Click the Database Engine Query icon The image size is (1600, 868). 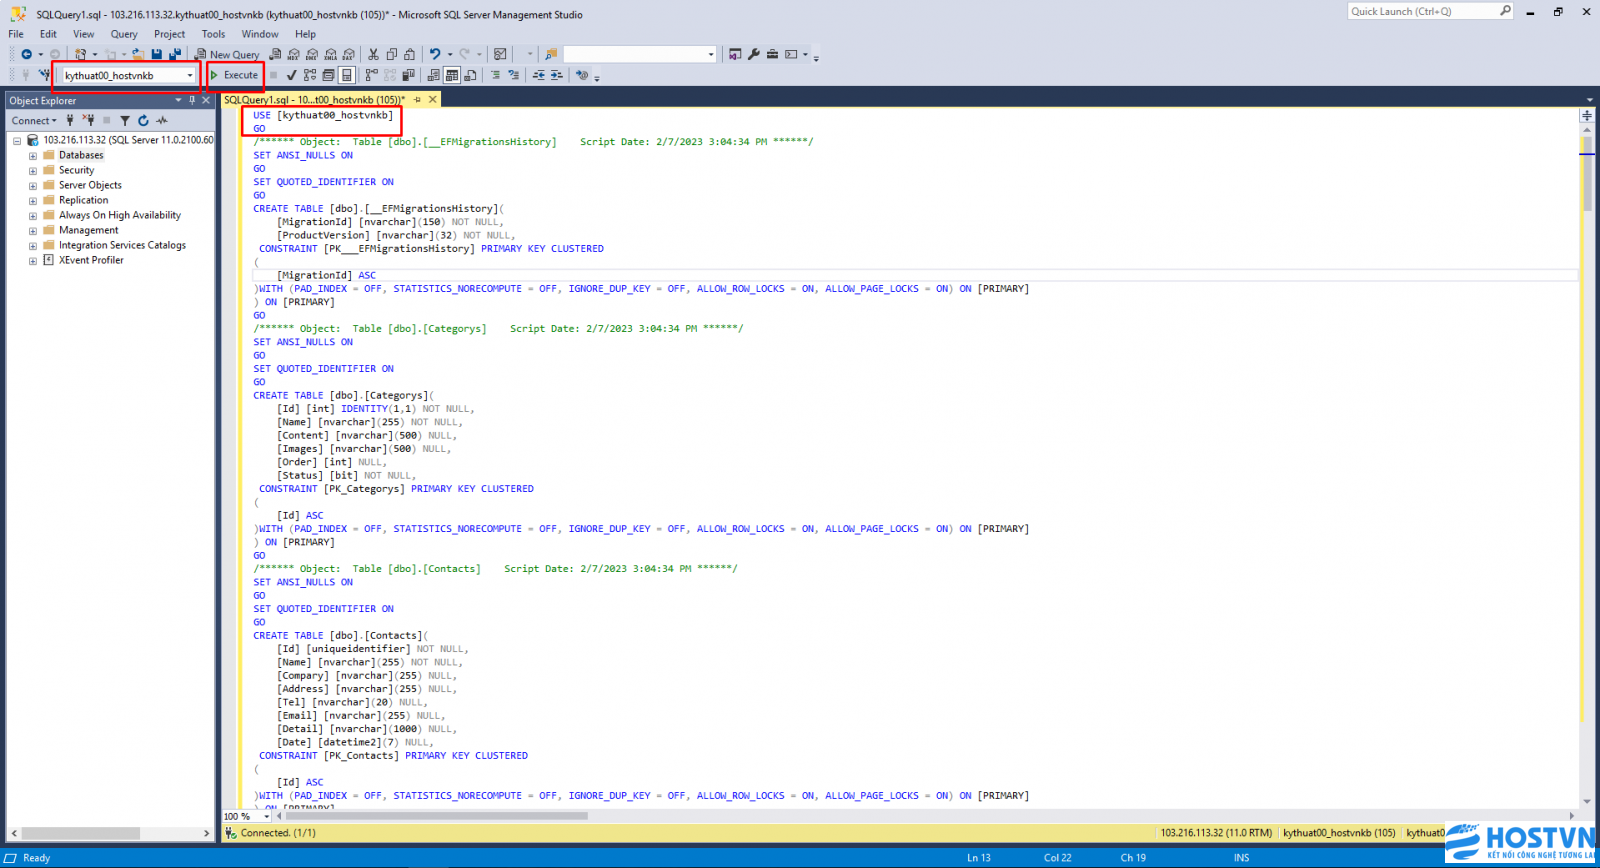pos(275,54)
